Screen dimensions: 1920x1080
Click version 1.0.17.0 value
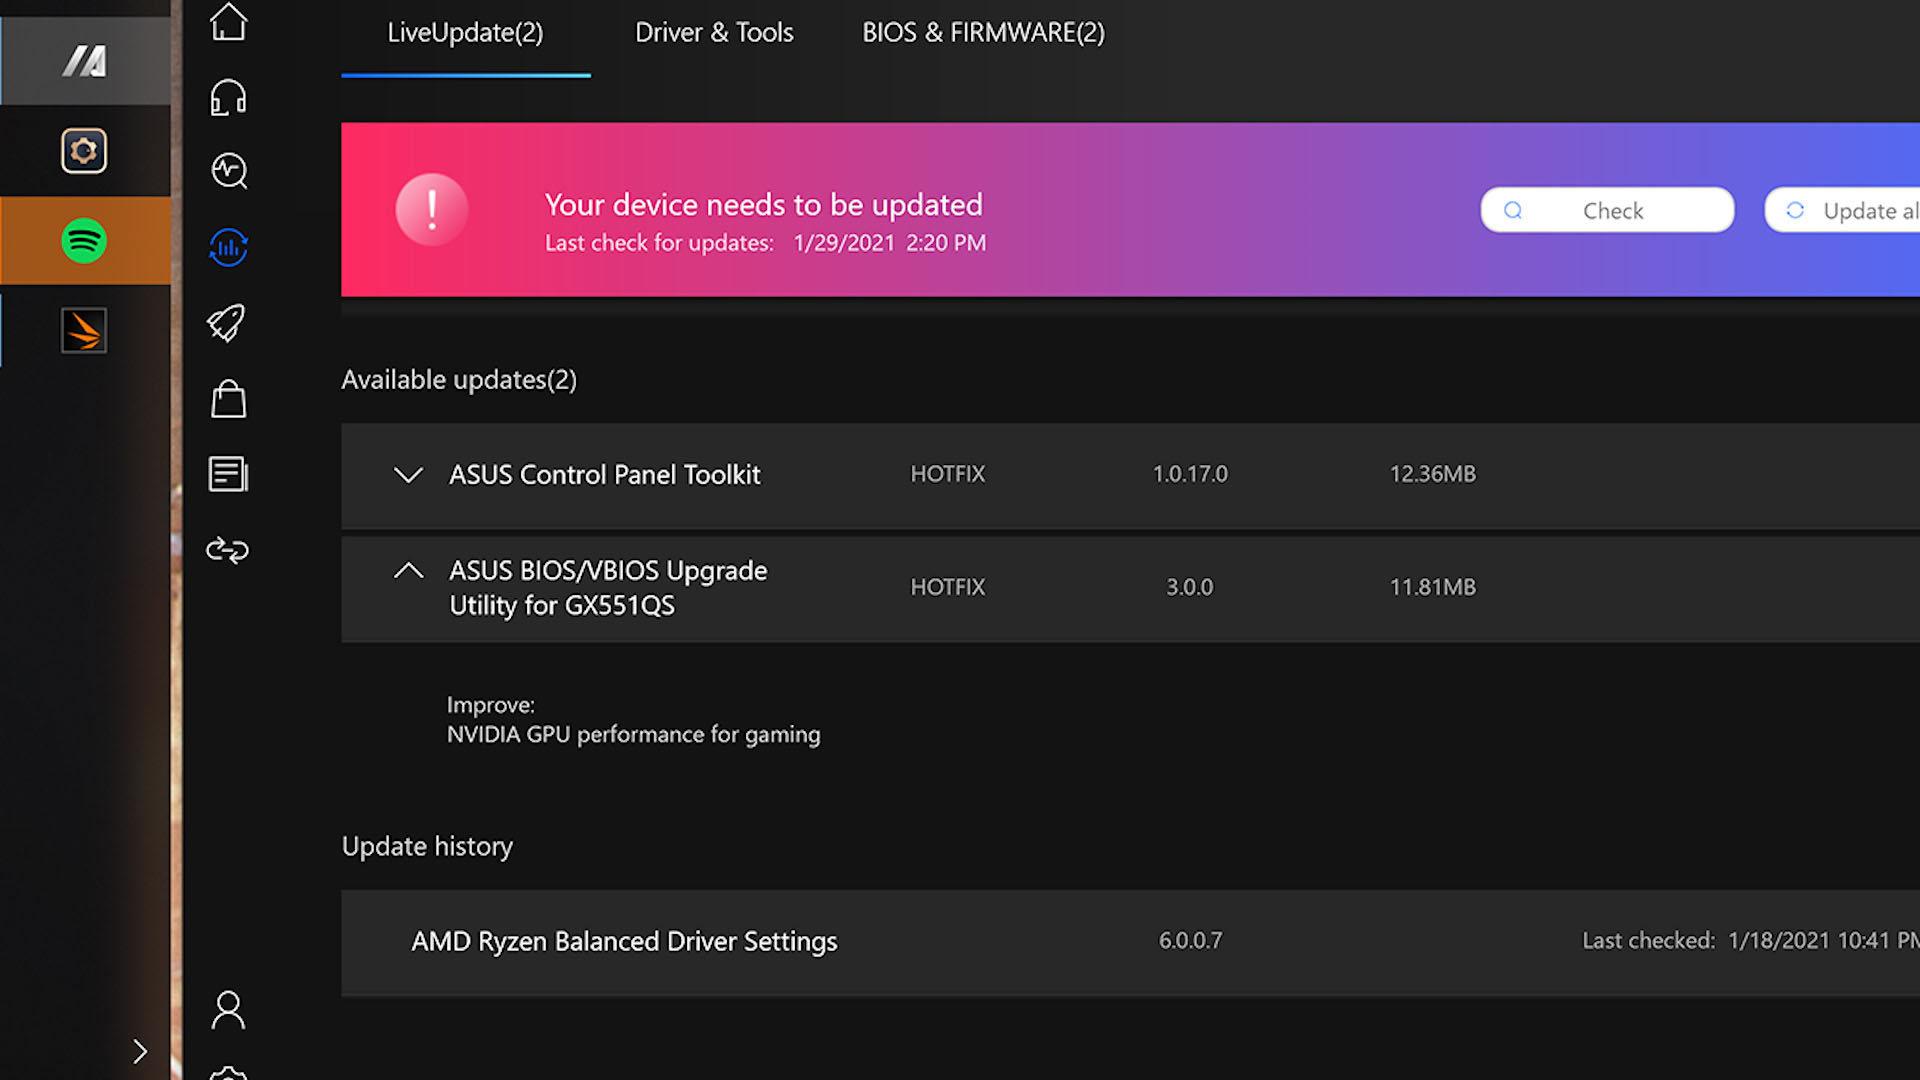(1190, 474)
